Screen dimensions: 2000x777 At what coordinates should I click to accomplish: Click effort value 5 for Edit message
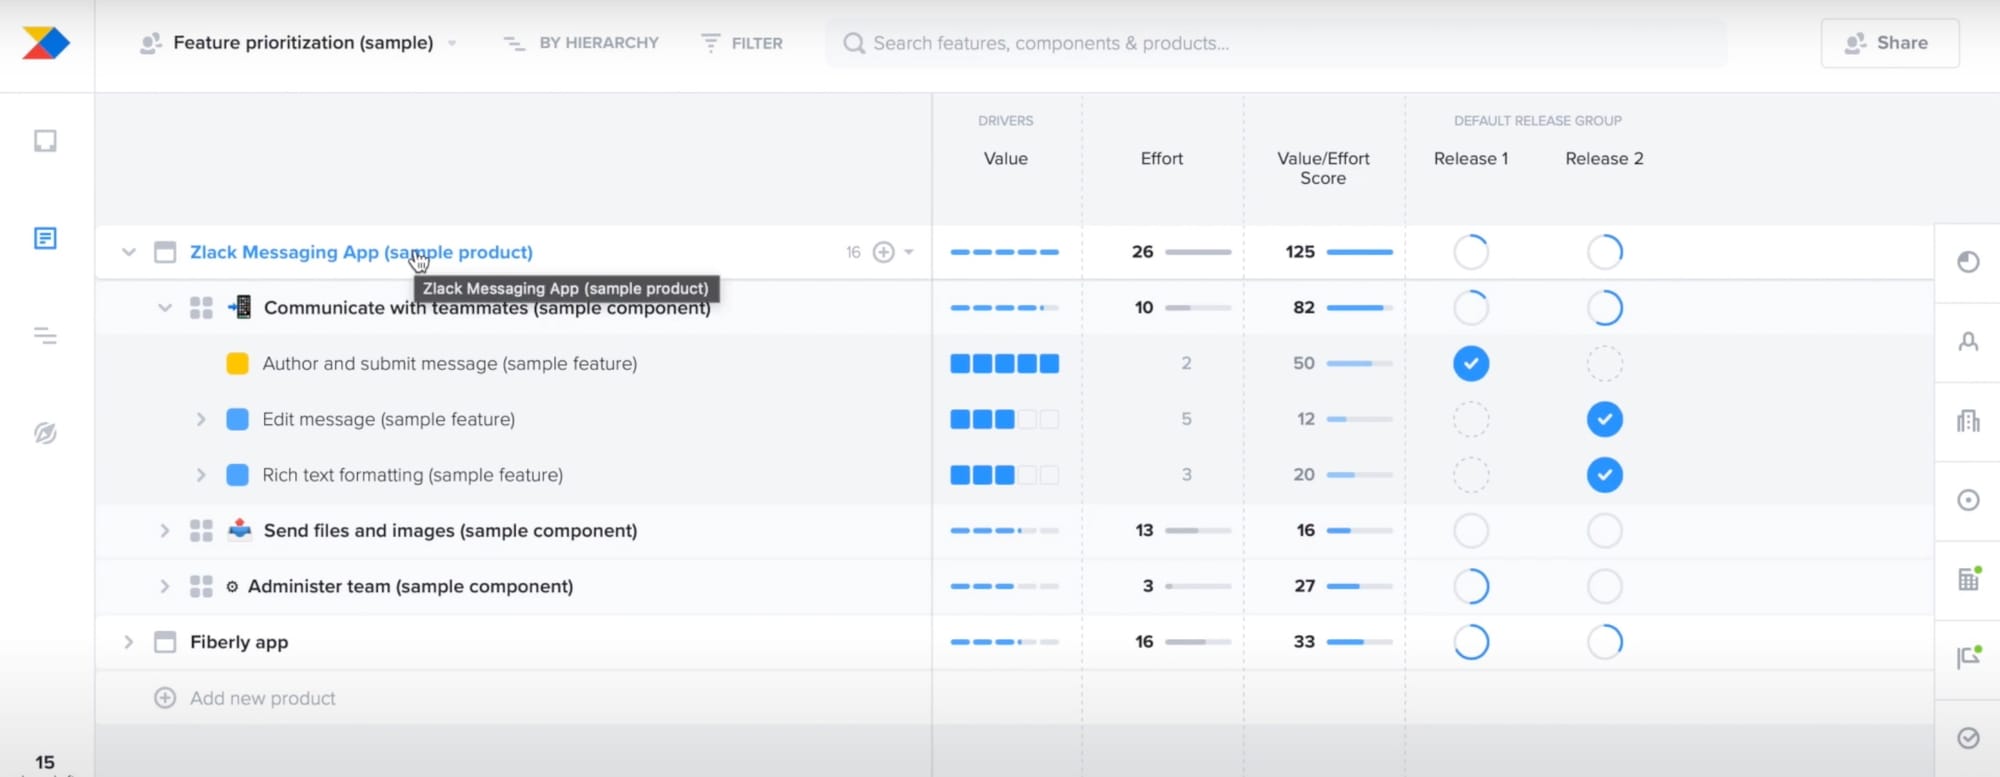coord(1186,419)
